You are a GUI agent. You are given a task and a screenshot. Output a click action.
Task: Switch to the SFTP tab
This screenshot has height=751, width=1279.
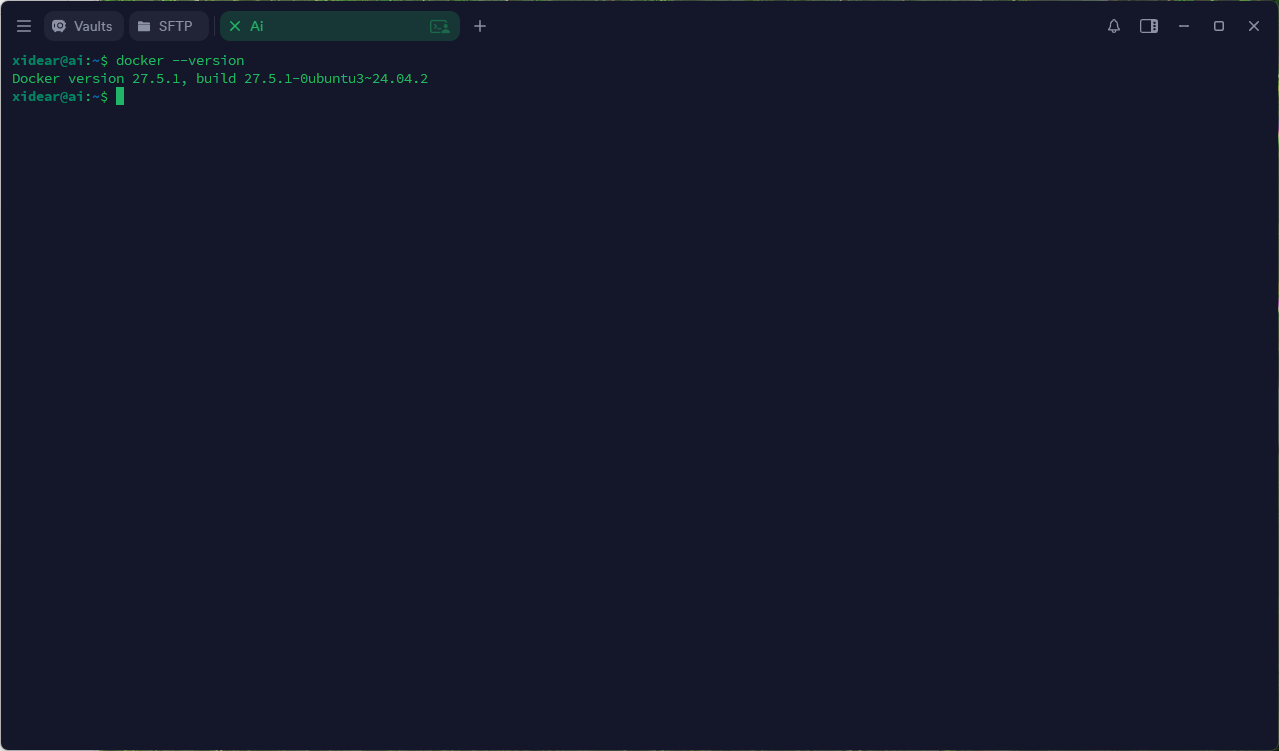(x=168, y=27)
